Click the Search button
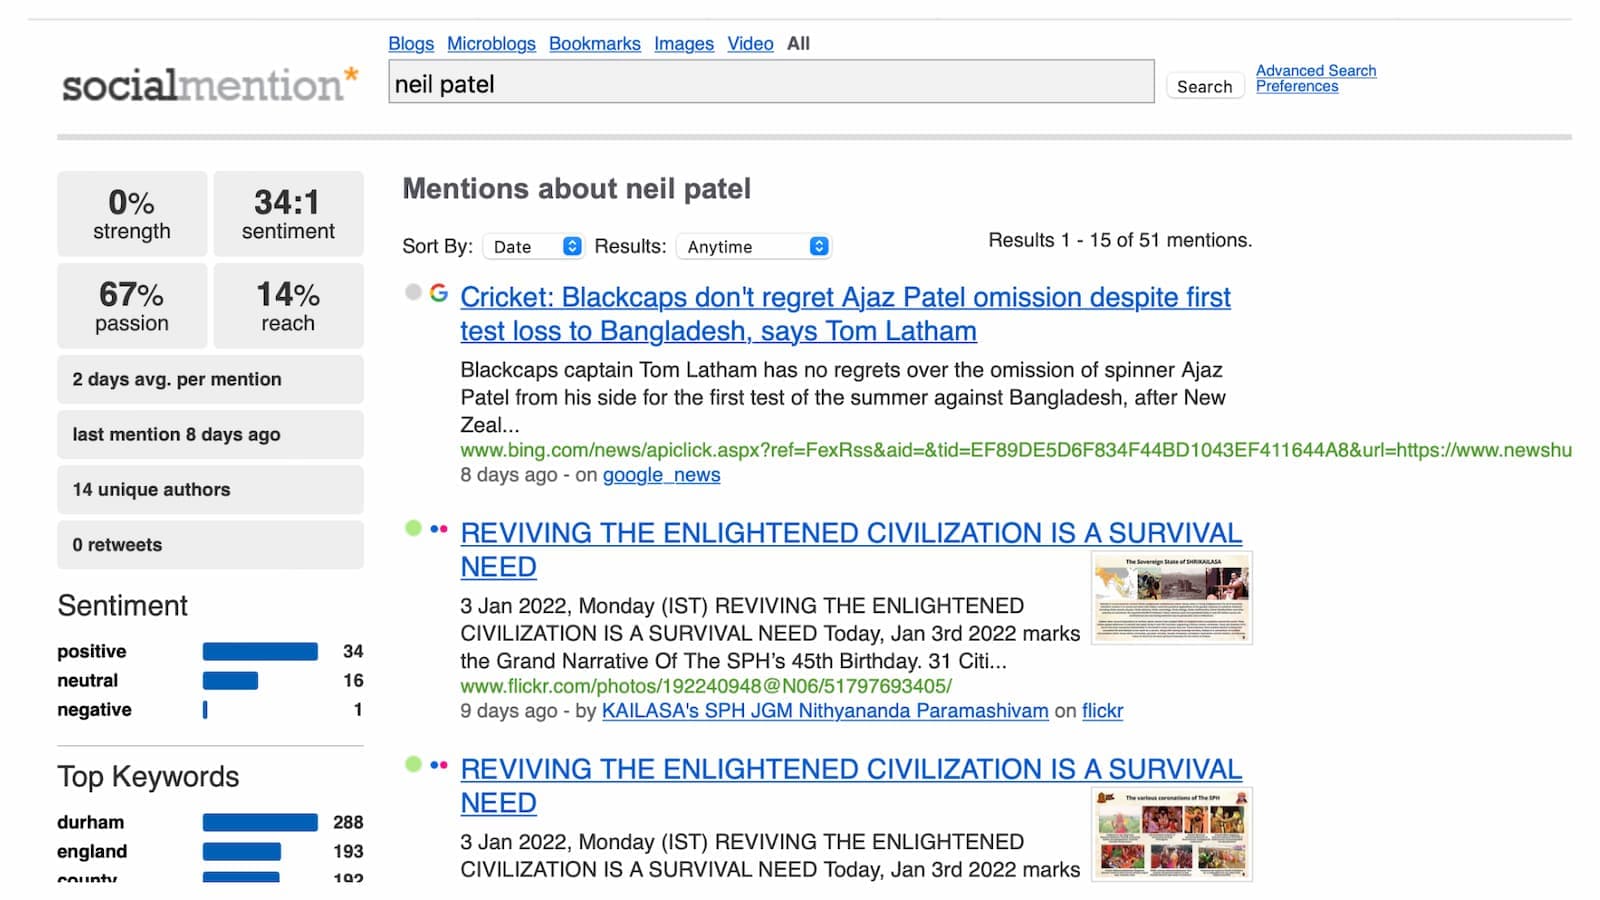 point(1205,86)
